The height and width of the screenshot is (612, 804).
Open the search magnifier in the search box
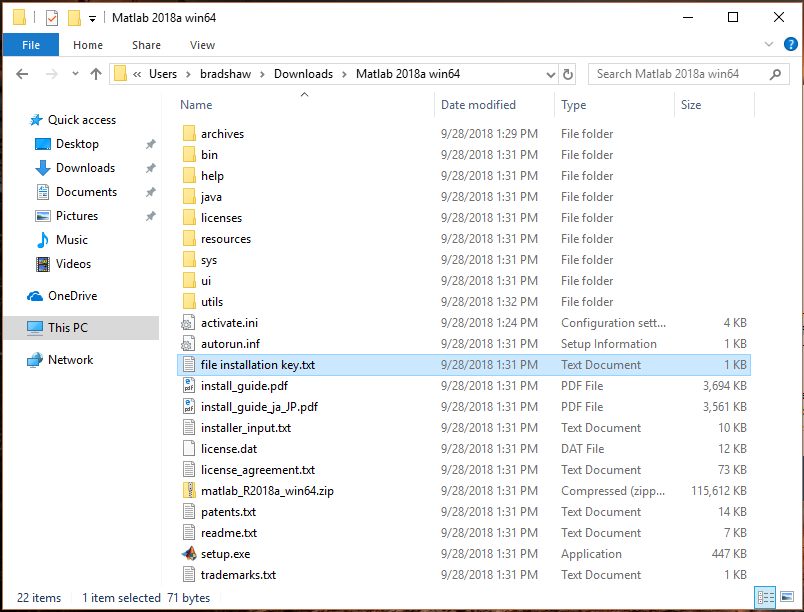775,73
